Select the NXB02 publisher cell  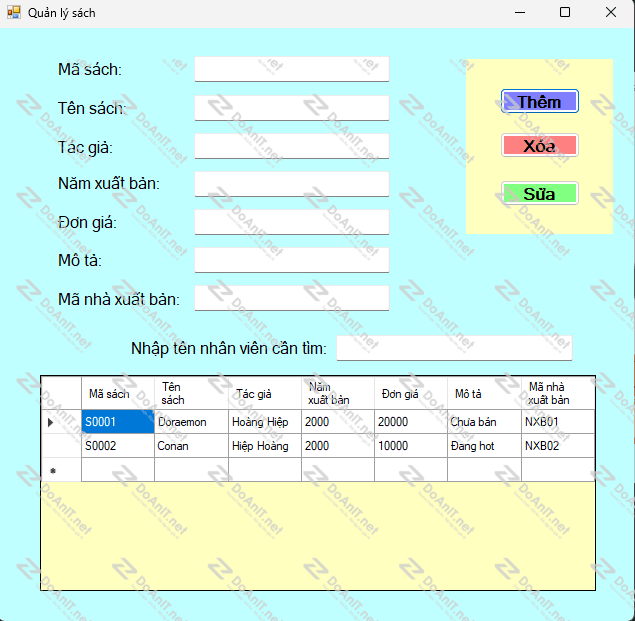click(557, 446)
